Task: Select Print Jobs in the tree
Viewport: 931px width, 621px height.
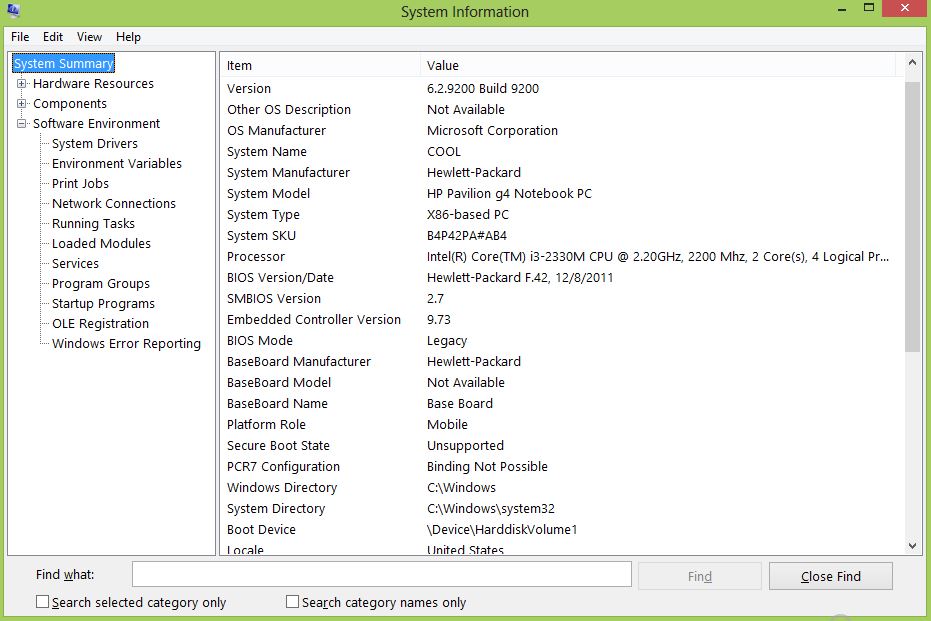Action: pyautogui.click(x=79, y=183)
